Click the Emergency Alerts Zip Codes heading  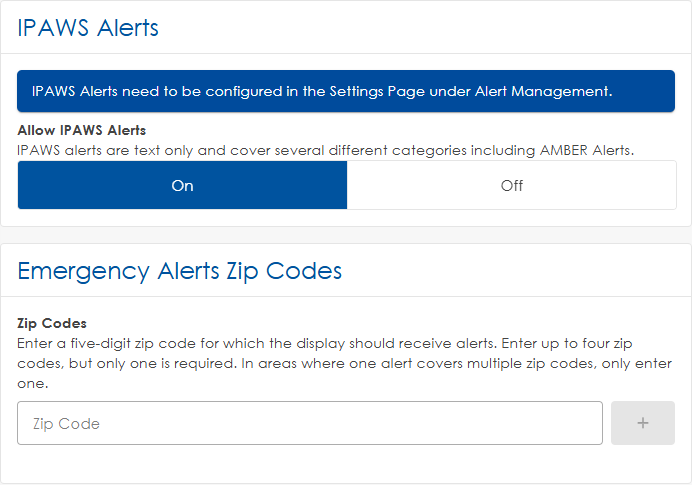pos(180,271)
